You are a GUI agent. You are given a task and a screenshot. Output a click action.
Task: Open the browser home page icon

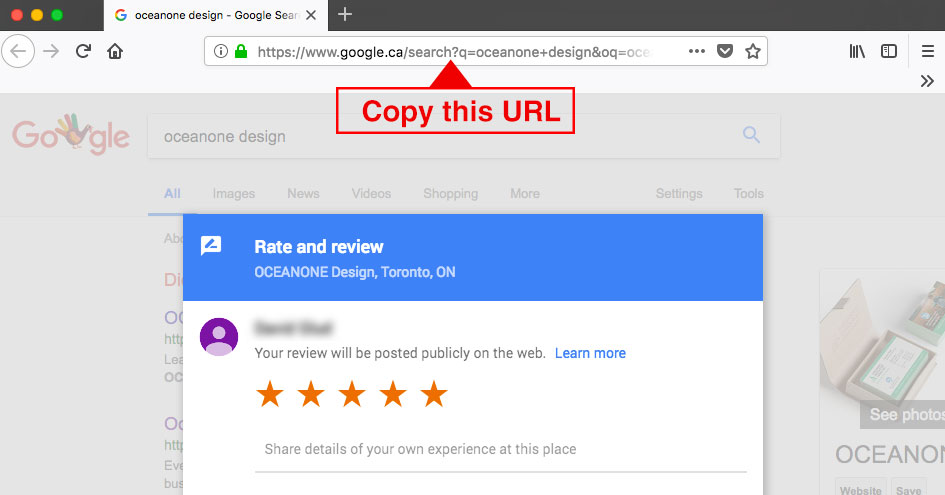[115, 51]
